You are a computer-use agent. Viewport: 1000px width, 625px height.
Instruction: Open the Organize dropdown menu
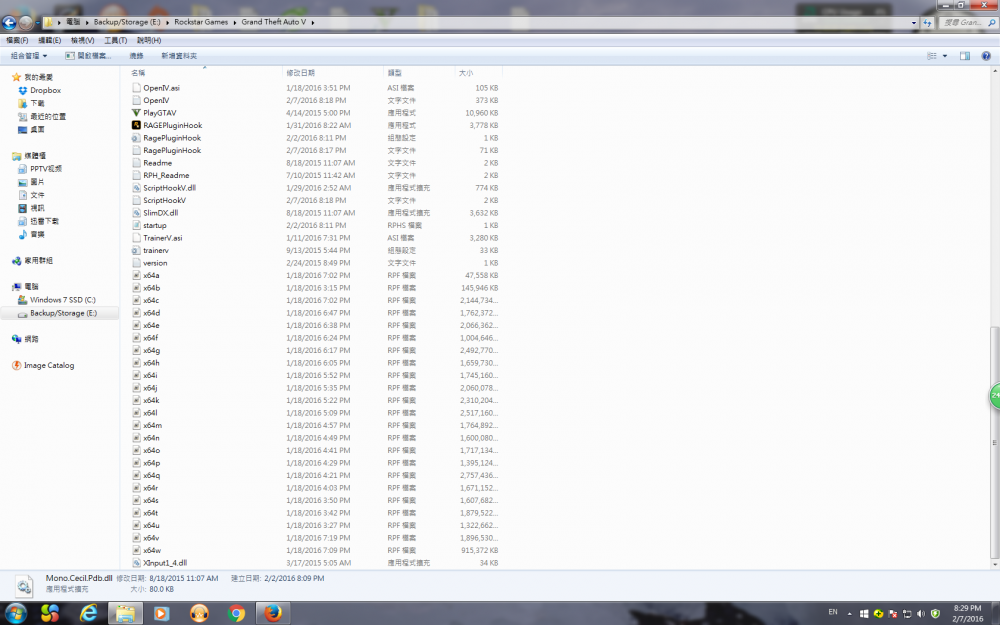click(x=29, y=56)
